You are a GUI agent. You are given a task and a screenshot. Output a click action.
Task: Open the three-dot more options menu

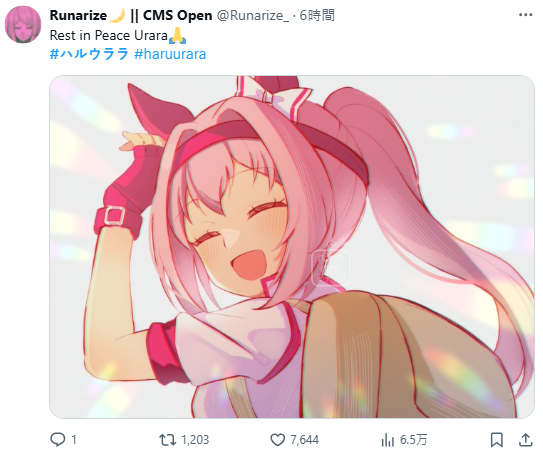pyautogui.click(x=525, y=15)
